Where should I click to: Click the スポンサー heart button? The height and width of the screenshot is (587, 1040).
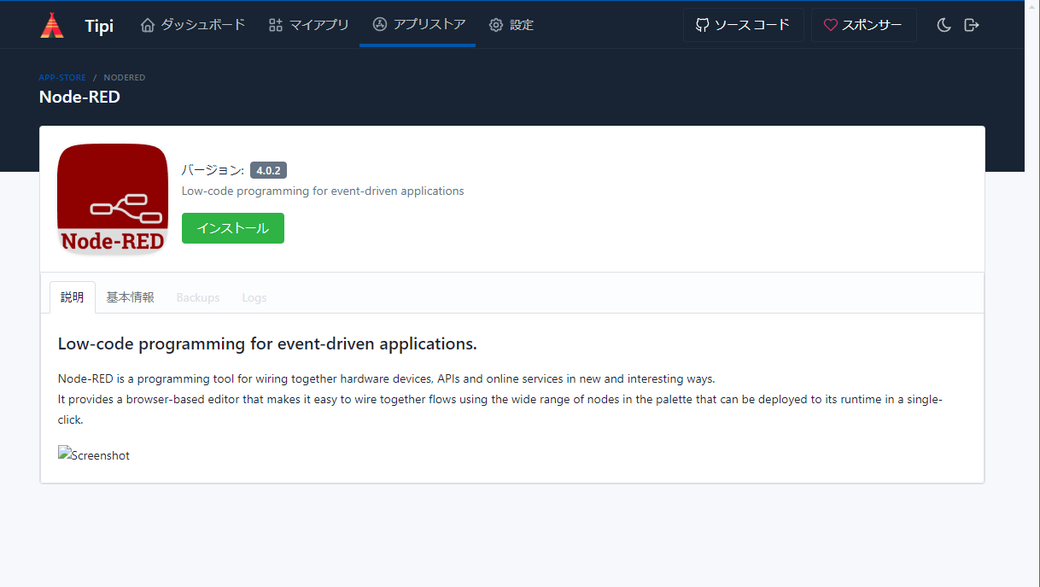click(x=863, y=25)
